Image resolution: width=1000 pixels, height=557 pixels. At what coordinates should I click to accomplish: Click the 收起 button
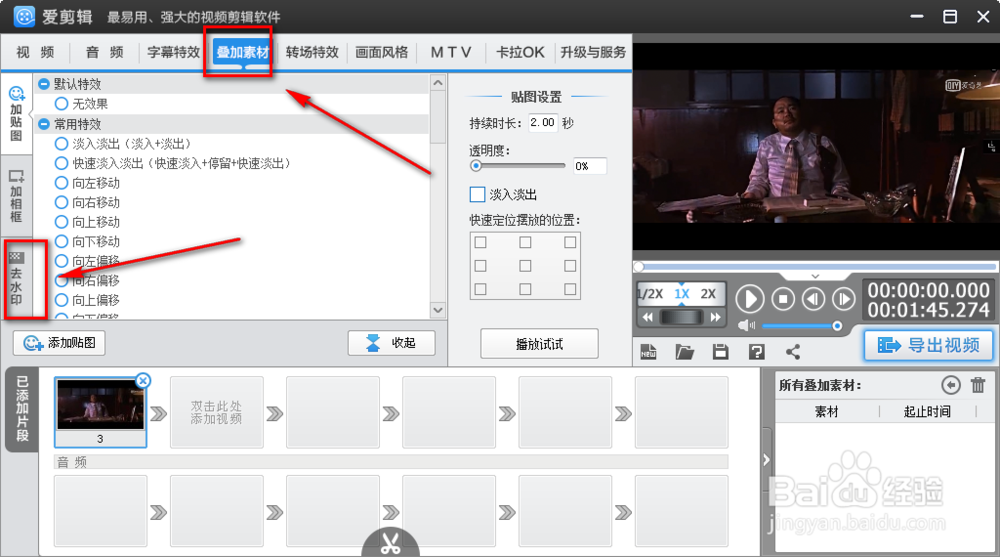tap(392, 343)
